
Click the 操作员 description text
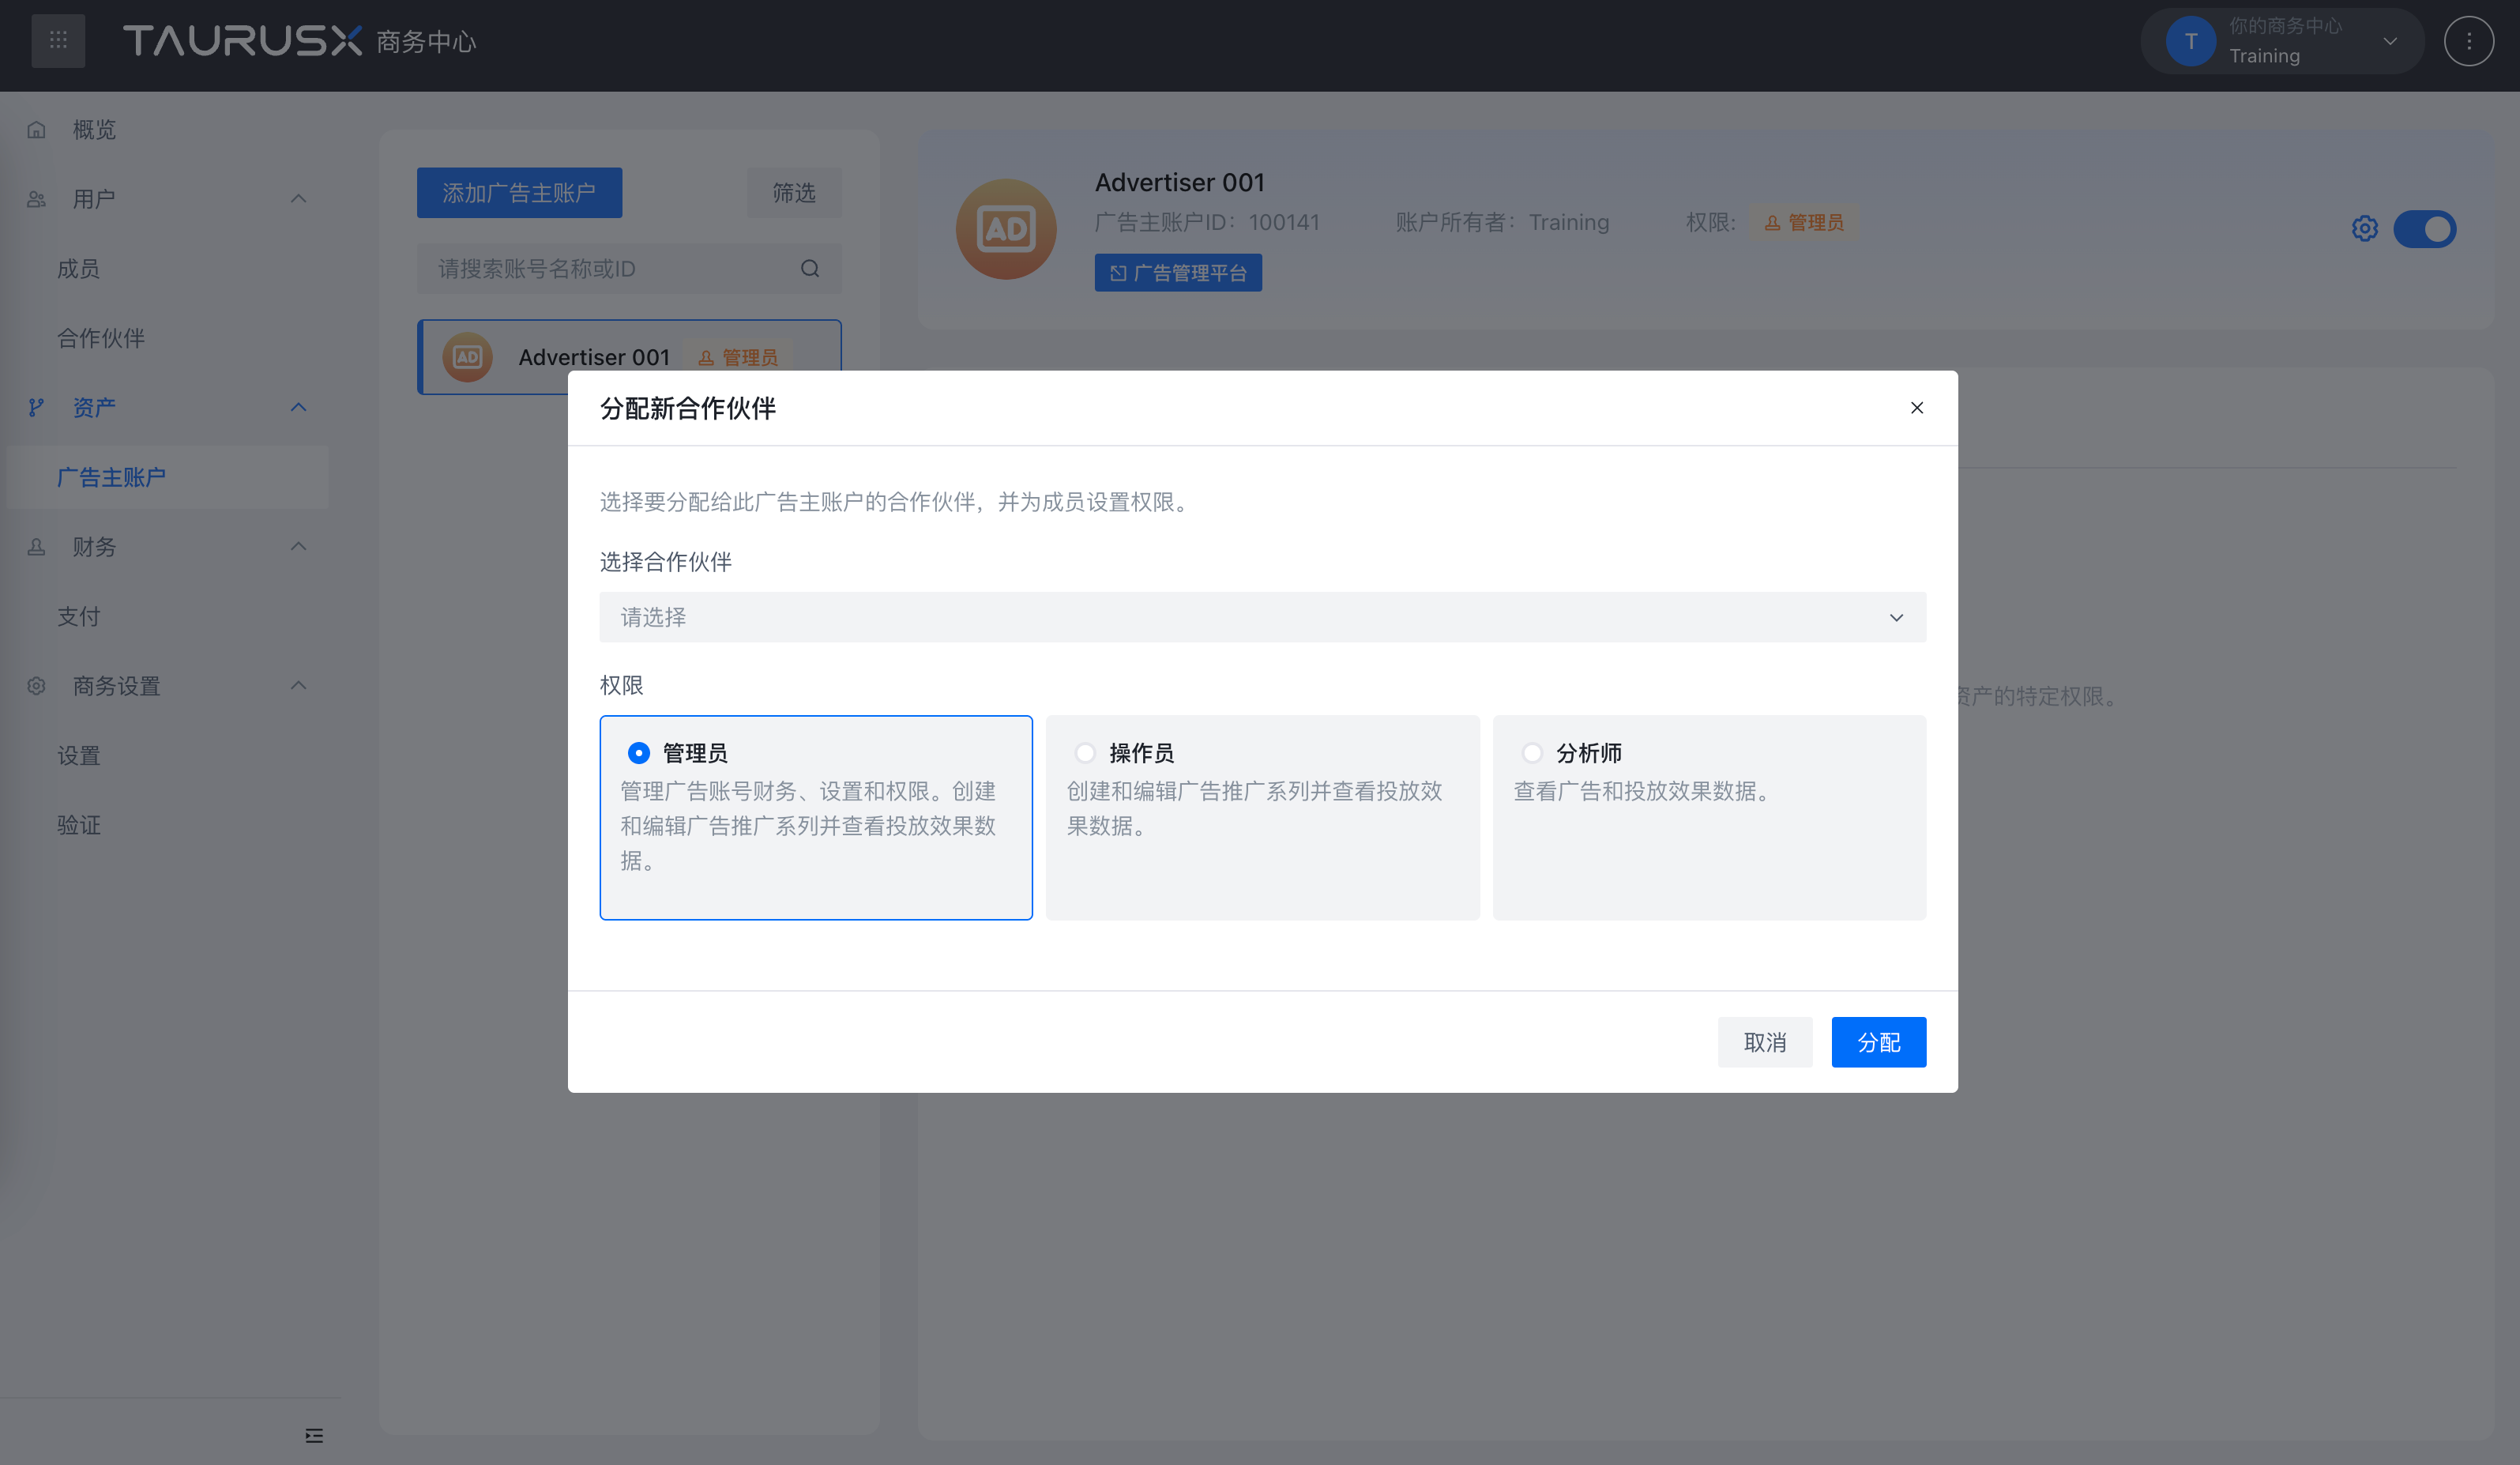coord(1254,808)
